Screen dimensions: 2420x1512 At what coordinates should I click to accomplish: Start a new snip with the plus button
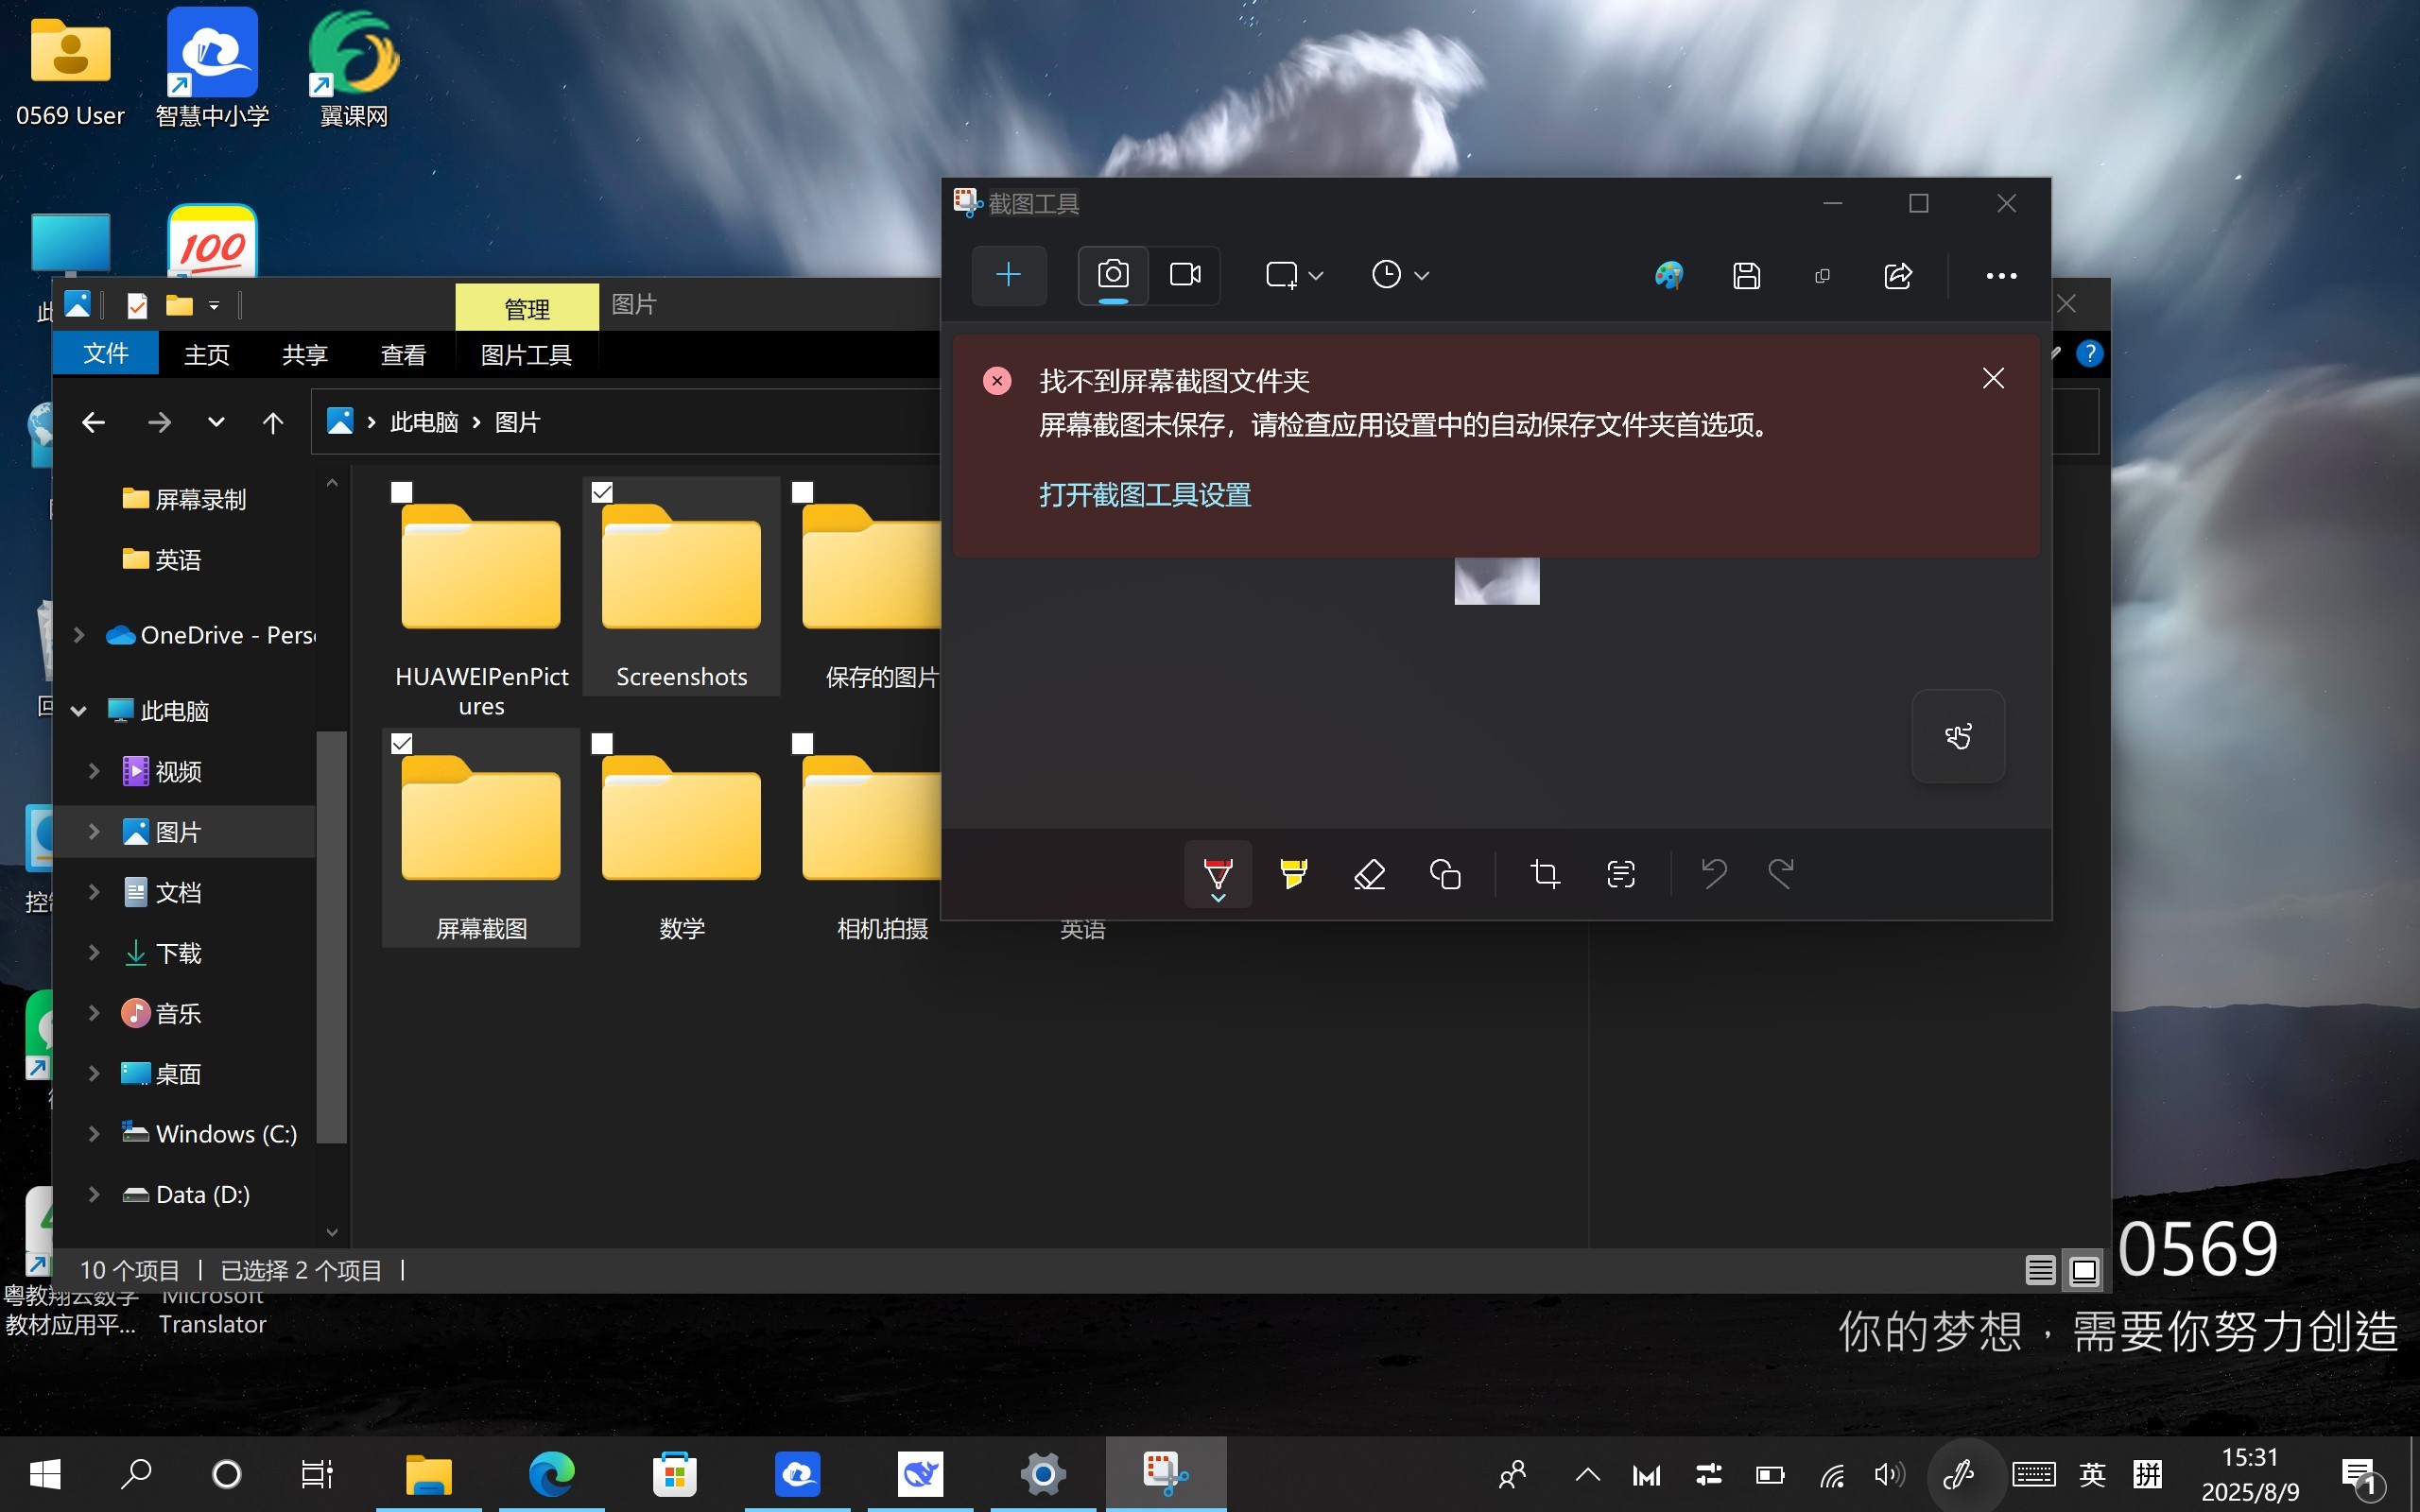tap(1009, 275)
